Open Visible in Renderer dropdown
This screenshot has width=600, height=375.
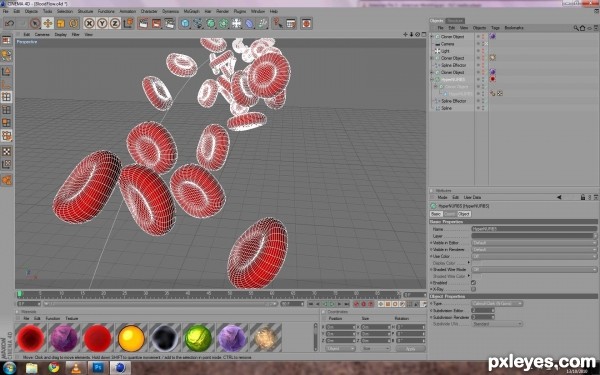[x=534, y=249]
